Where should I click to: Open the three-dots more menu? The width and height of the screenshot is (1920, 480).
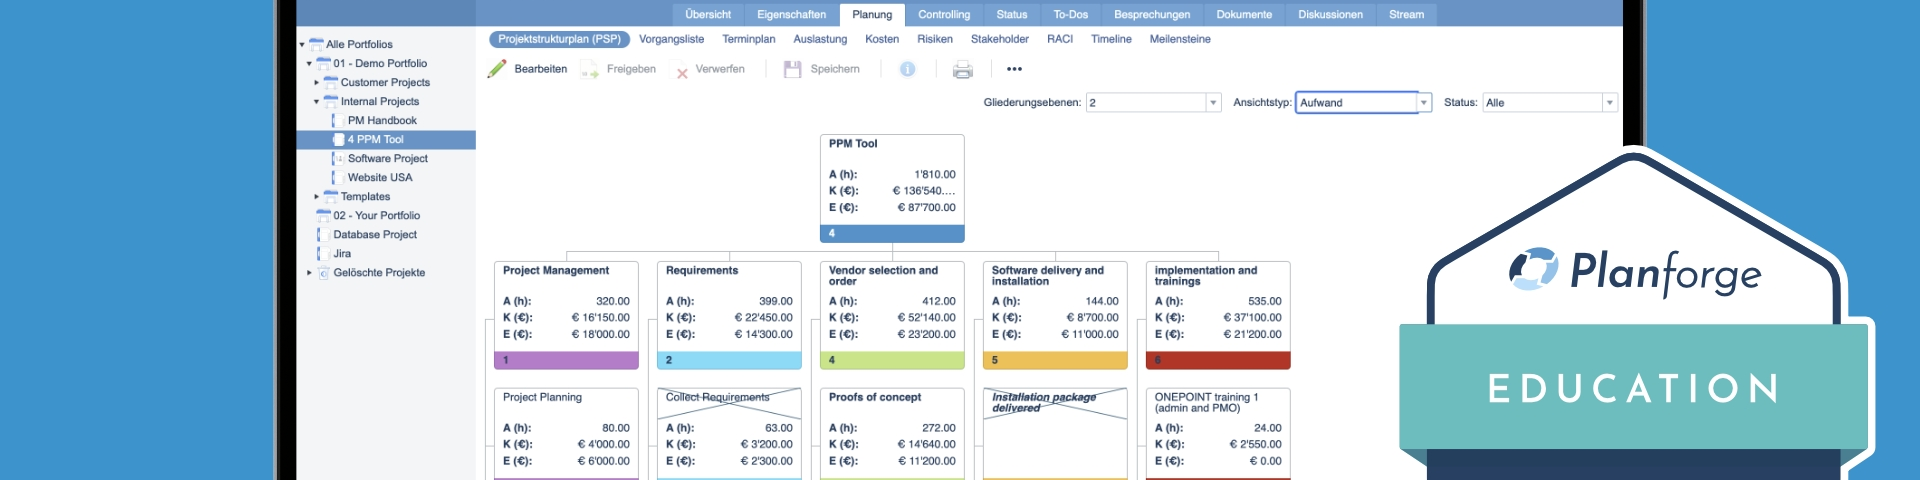1014,69
